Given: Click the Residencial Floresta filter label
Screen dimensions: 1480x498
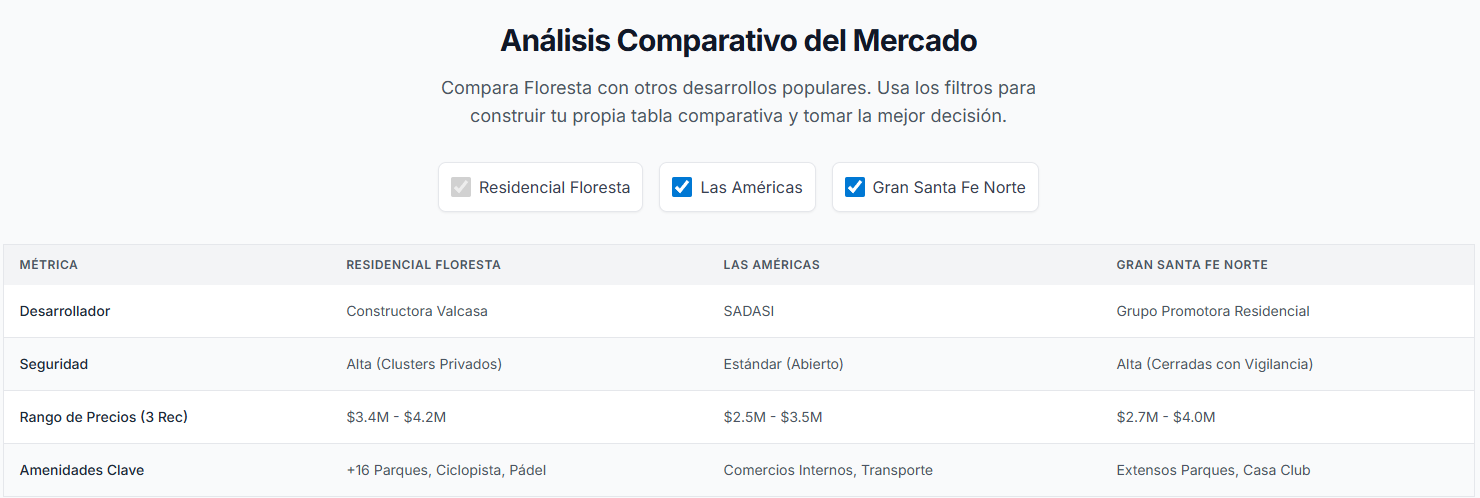Looking at the screenshot, I should (554, 187).
